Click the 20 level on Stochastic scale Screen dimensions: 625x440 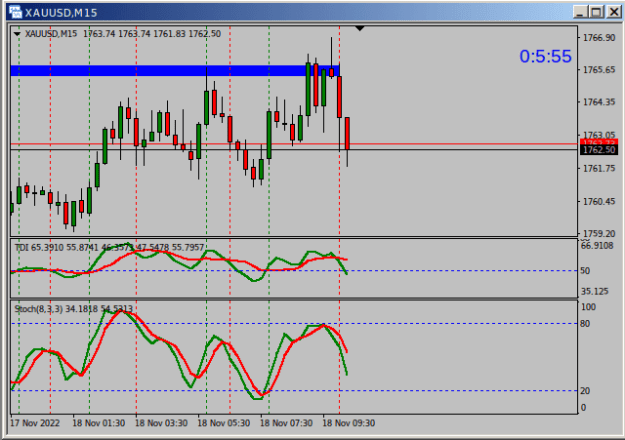click(585, 391)
